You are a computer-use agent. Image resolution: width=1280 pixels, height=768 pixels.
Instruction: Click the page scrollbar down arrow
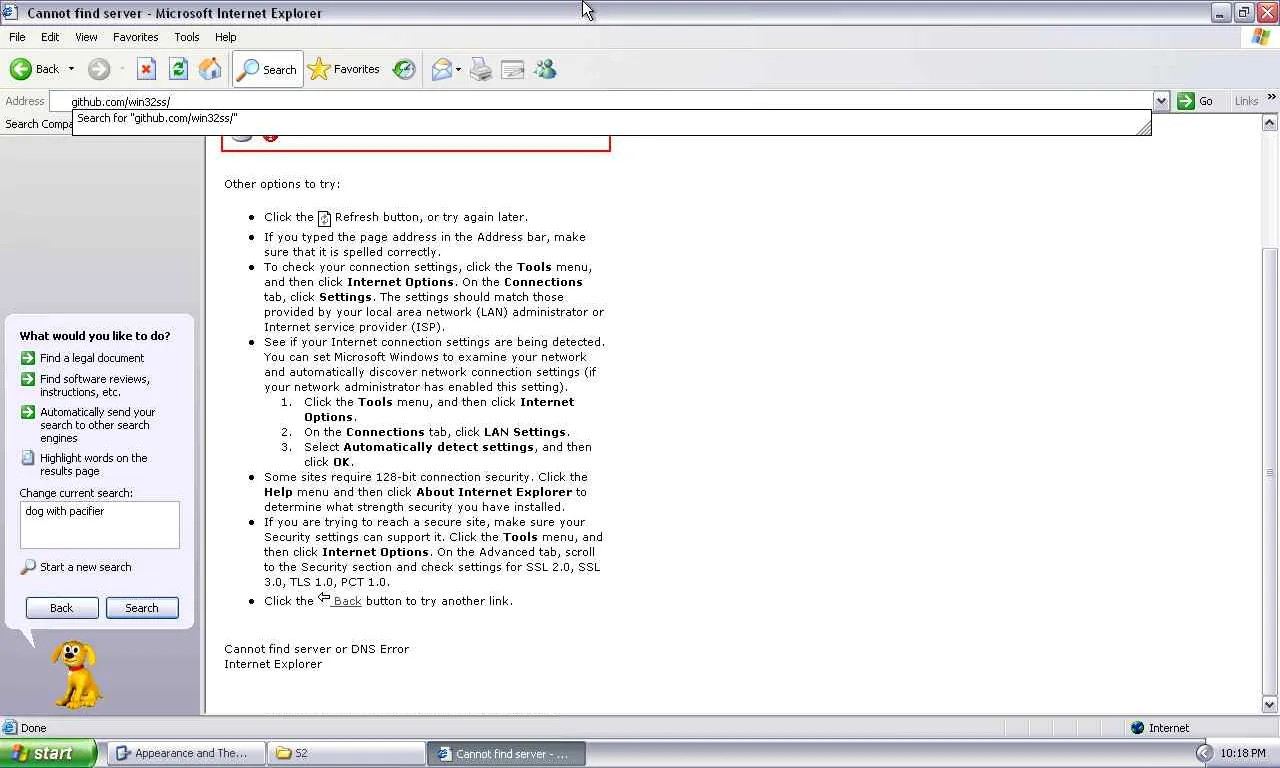[1270, 705]
